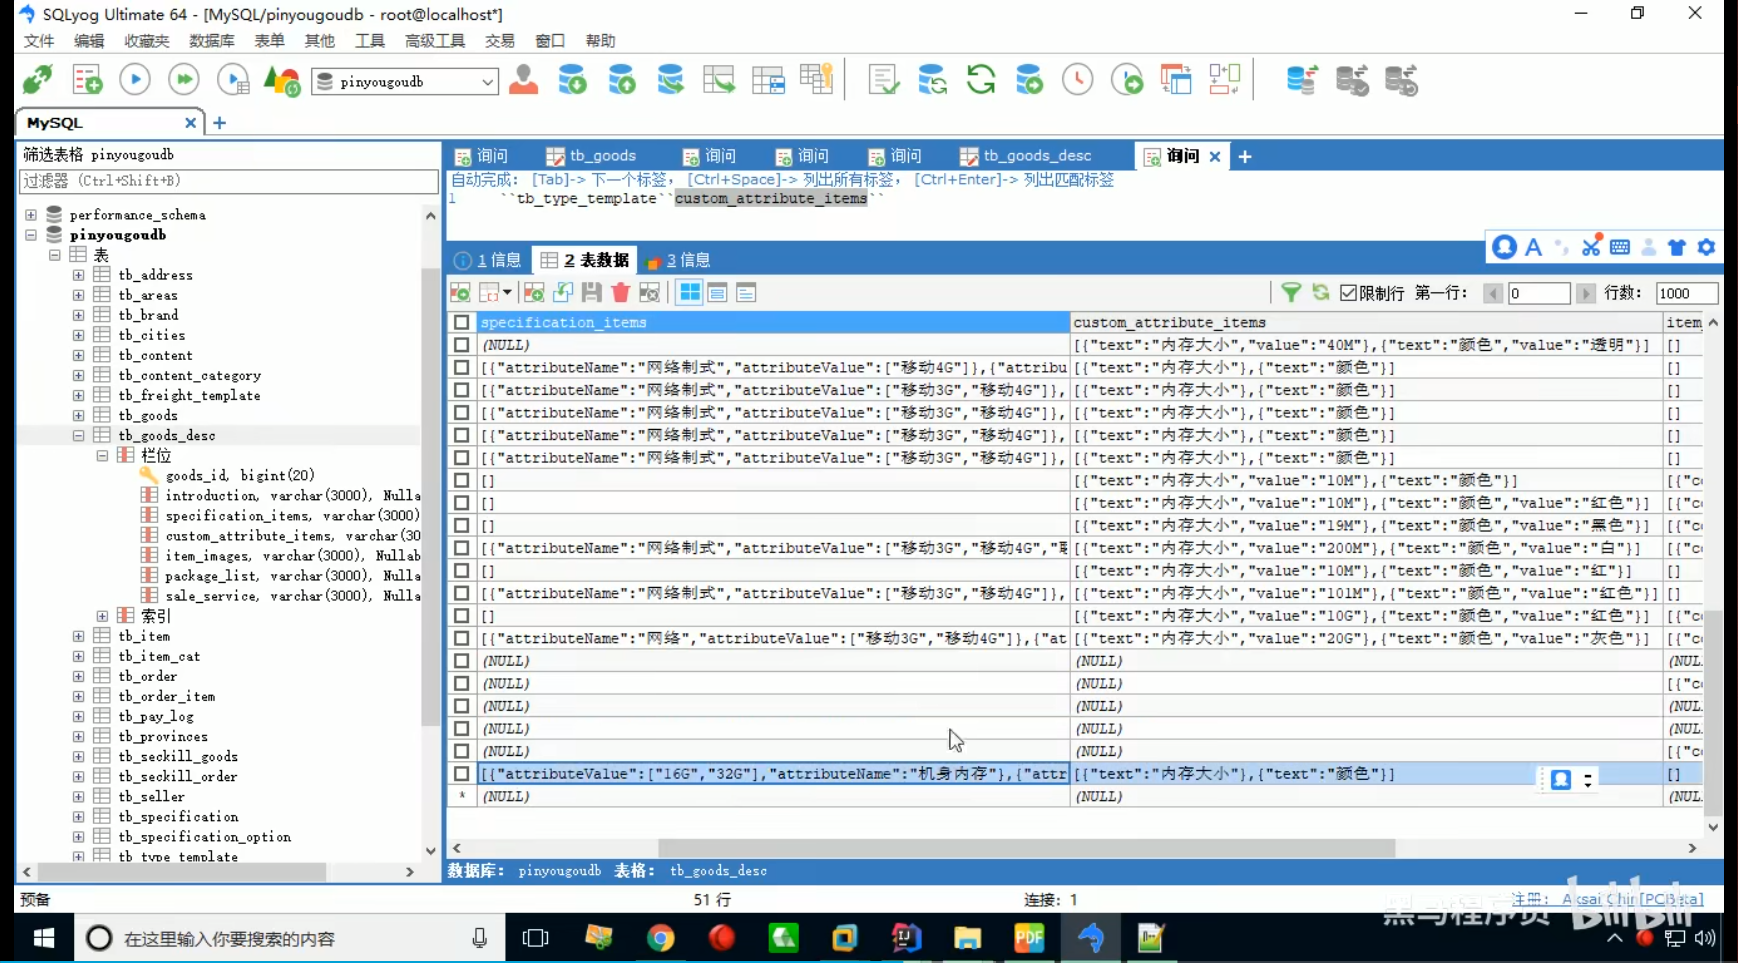Screen dimensions: 1738x963
Task: Click the delete row trash icon
Action: tap(620, 292)
